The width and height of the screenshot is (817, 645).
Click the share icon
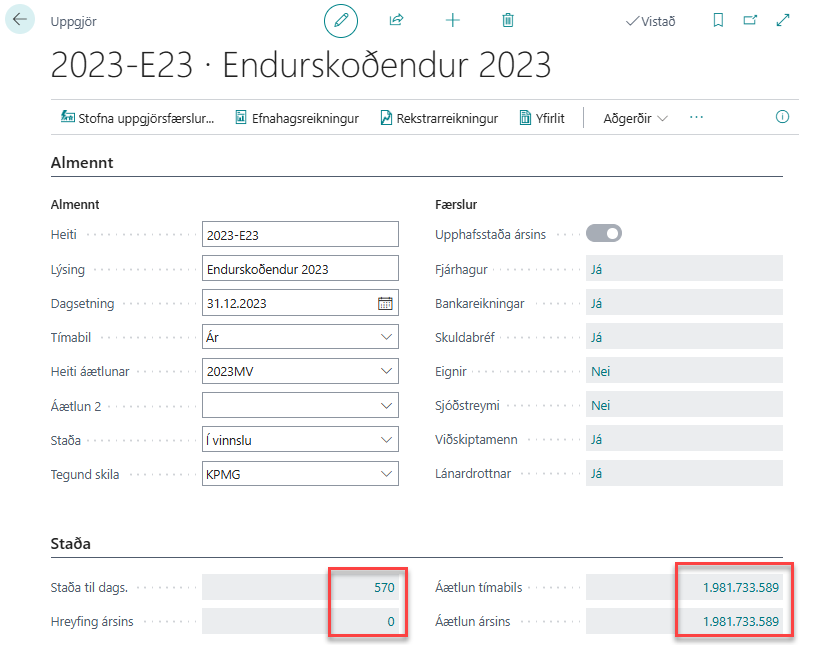396,20
